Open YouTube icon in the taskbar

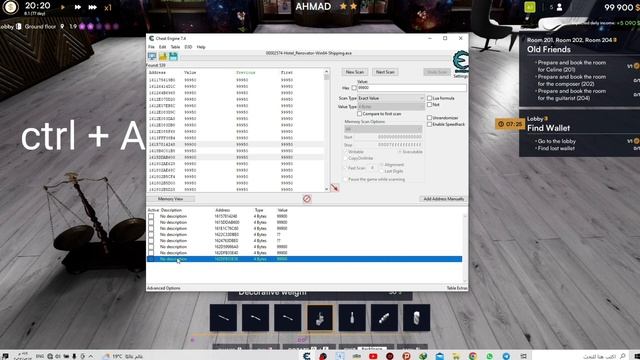tap(373, 356)
